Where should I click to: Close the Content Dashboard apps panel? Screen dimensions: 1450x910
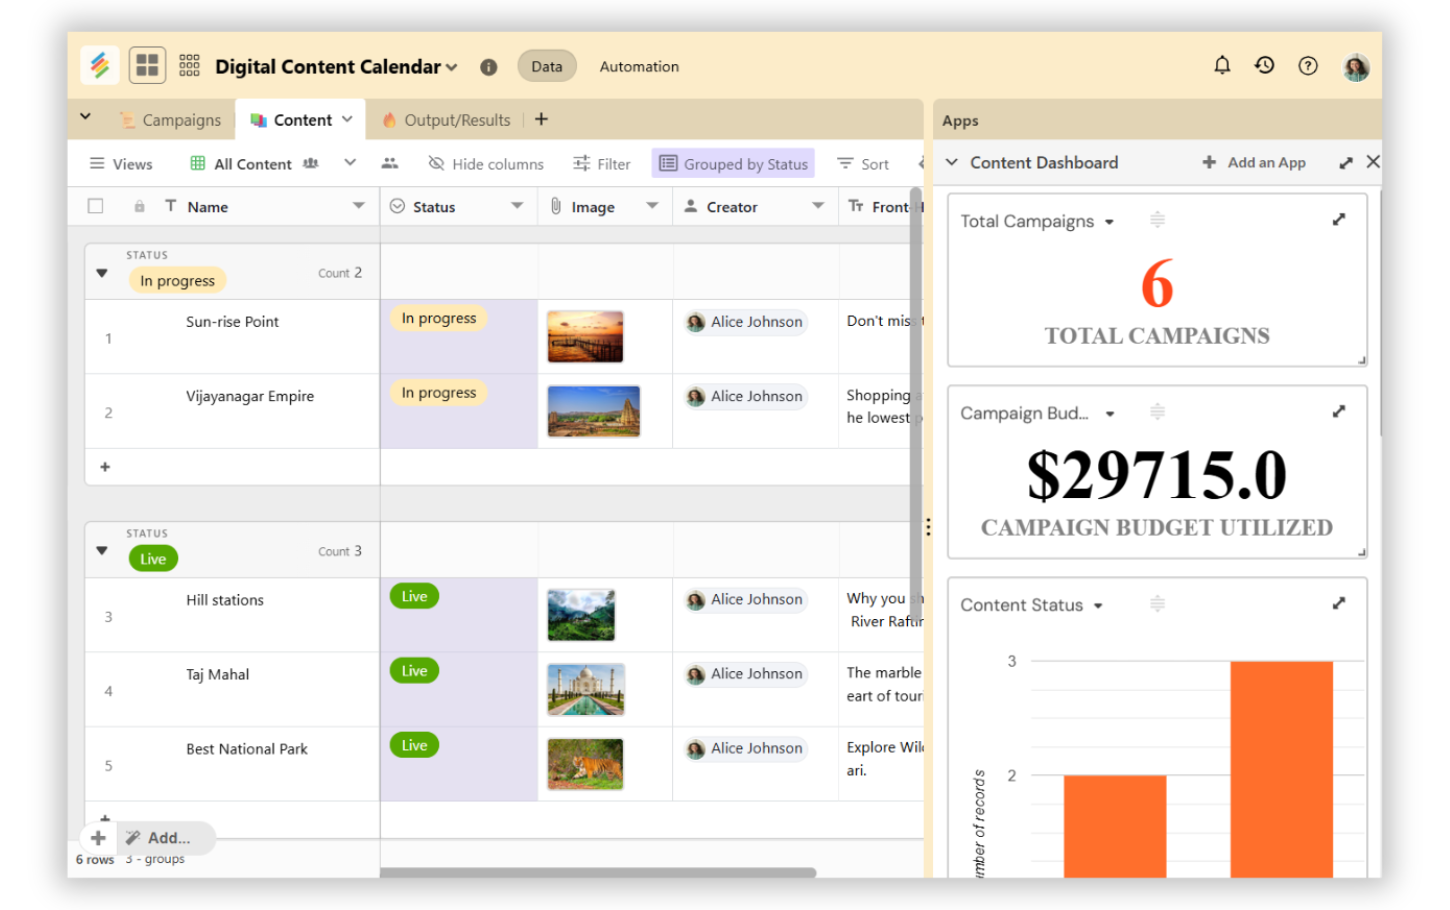pos(1373,162)
